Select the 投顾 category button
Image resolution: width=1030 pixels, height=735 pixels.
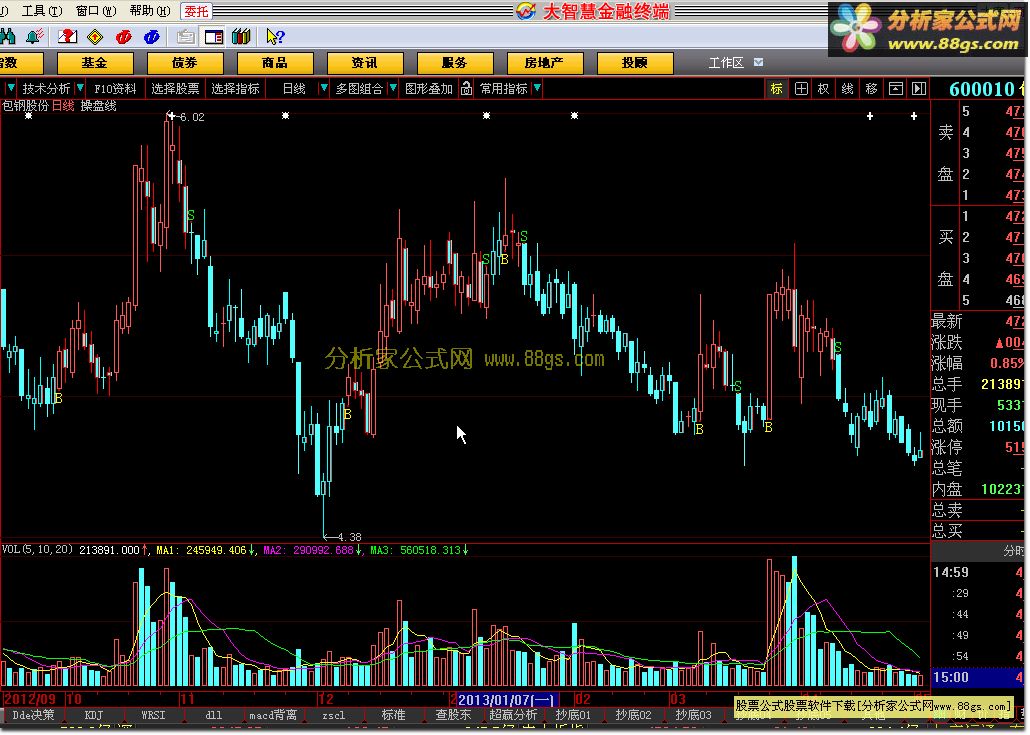coord(635,63)
